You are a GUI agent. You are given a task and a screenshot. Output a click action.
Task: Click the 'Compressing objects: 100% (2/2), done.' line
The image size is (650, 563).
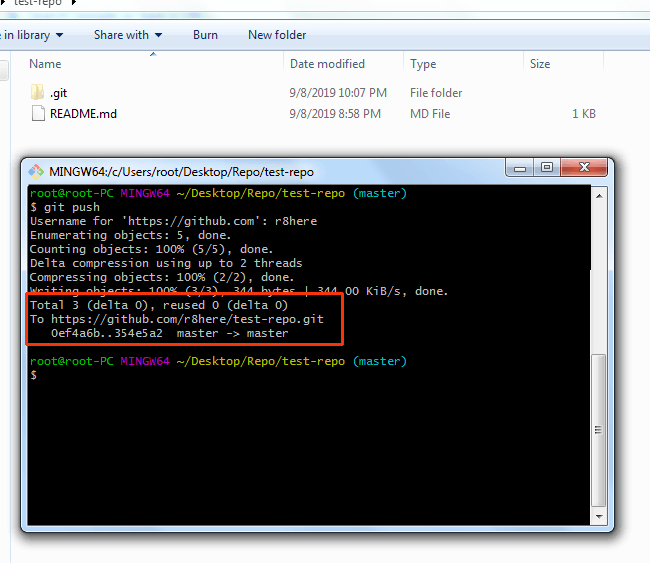coord(162,277)
